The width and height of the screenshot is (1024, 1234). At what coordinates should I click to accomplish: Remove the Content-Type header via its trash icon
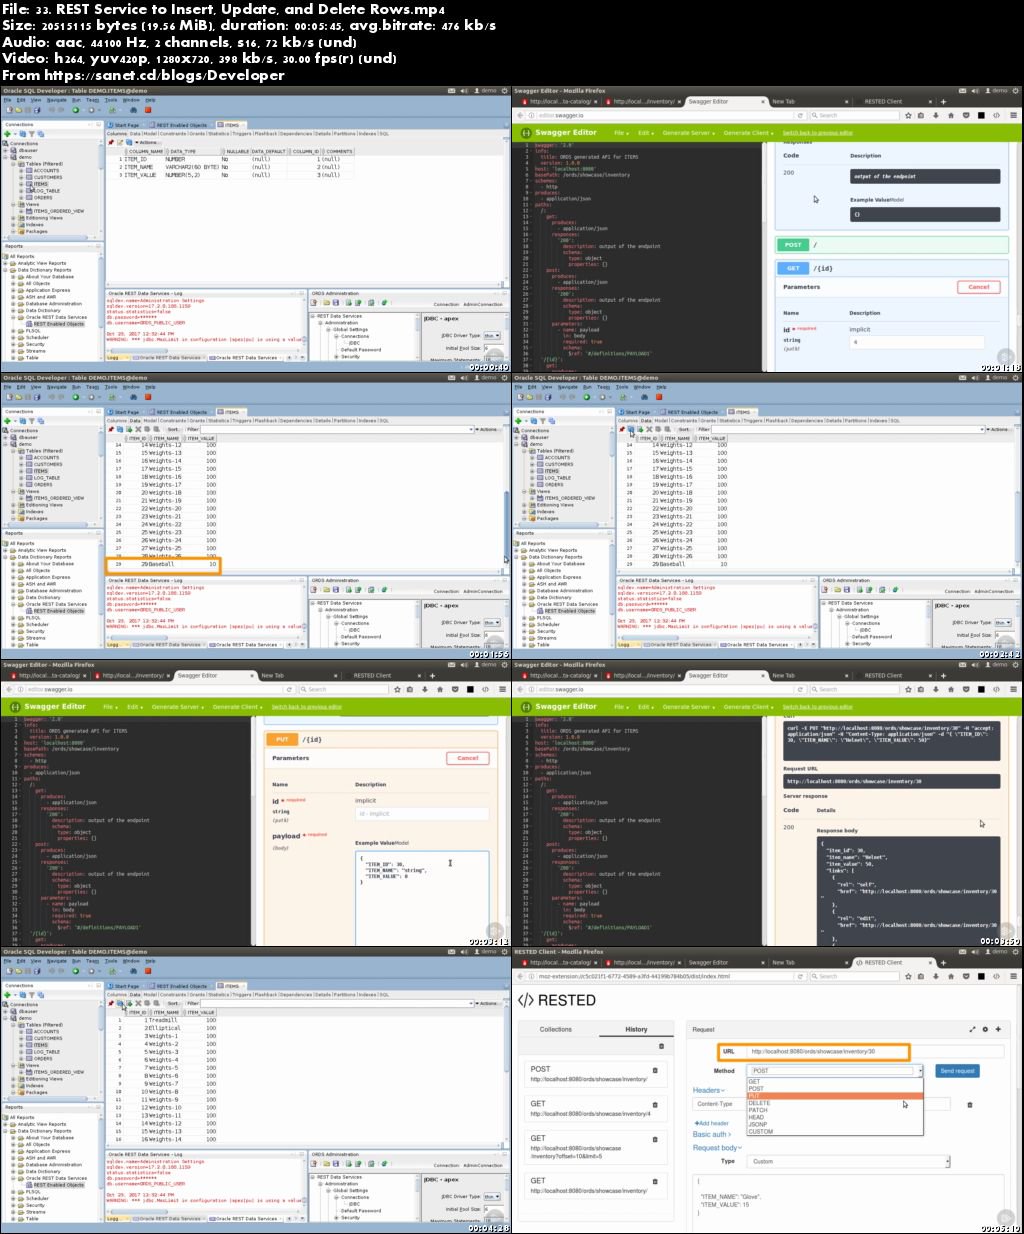(969, 1104)
